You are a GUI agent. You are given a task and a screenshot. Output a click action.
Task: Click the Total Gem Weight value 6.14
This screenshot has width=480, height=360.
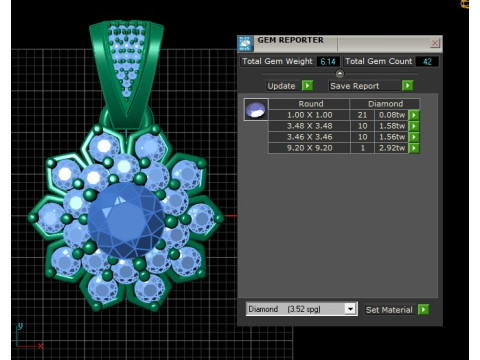pyautogui.click(x=328, y=62)
